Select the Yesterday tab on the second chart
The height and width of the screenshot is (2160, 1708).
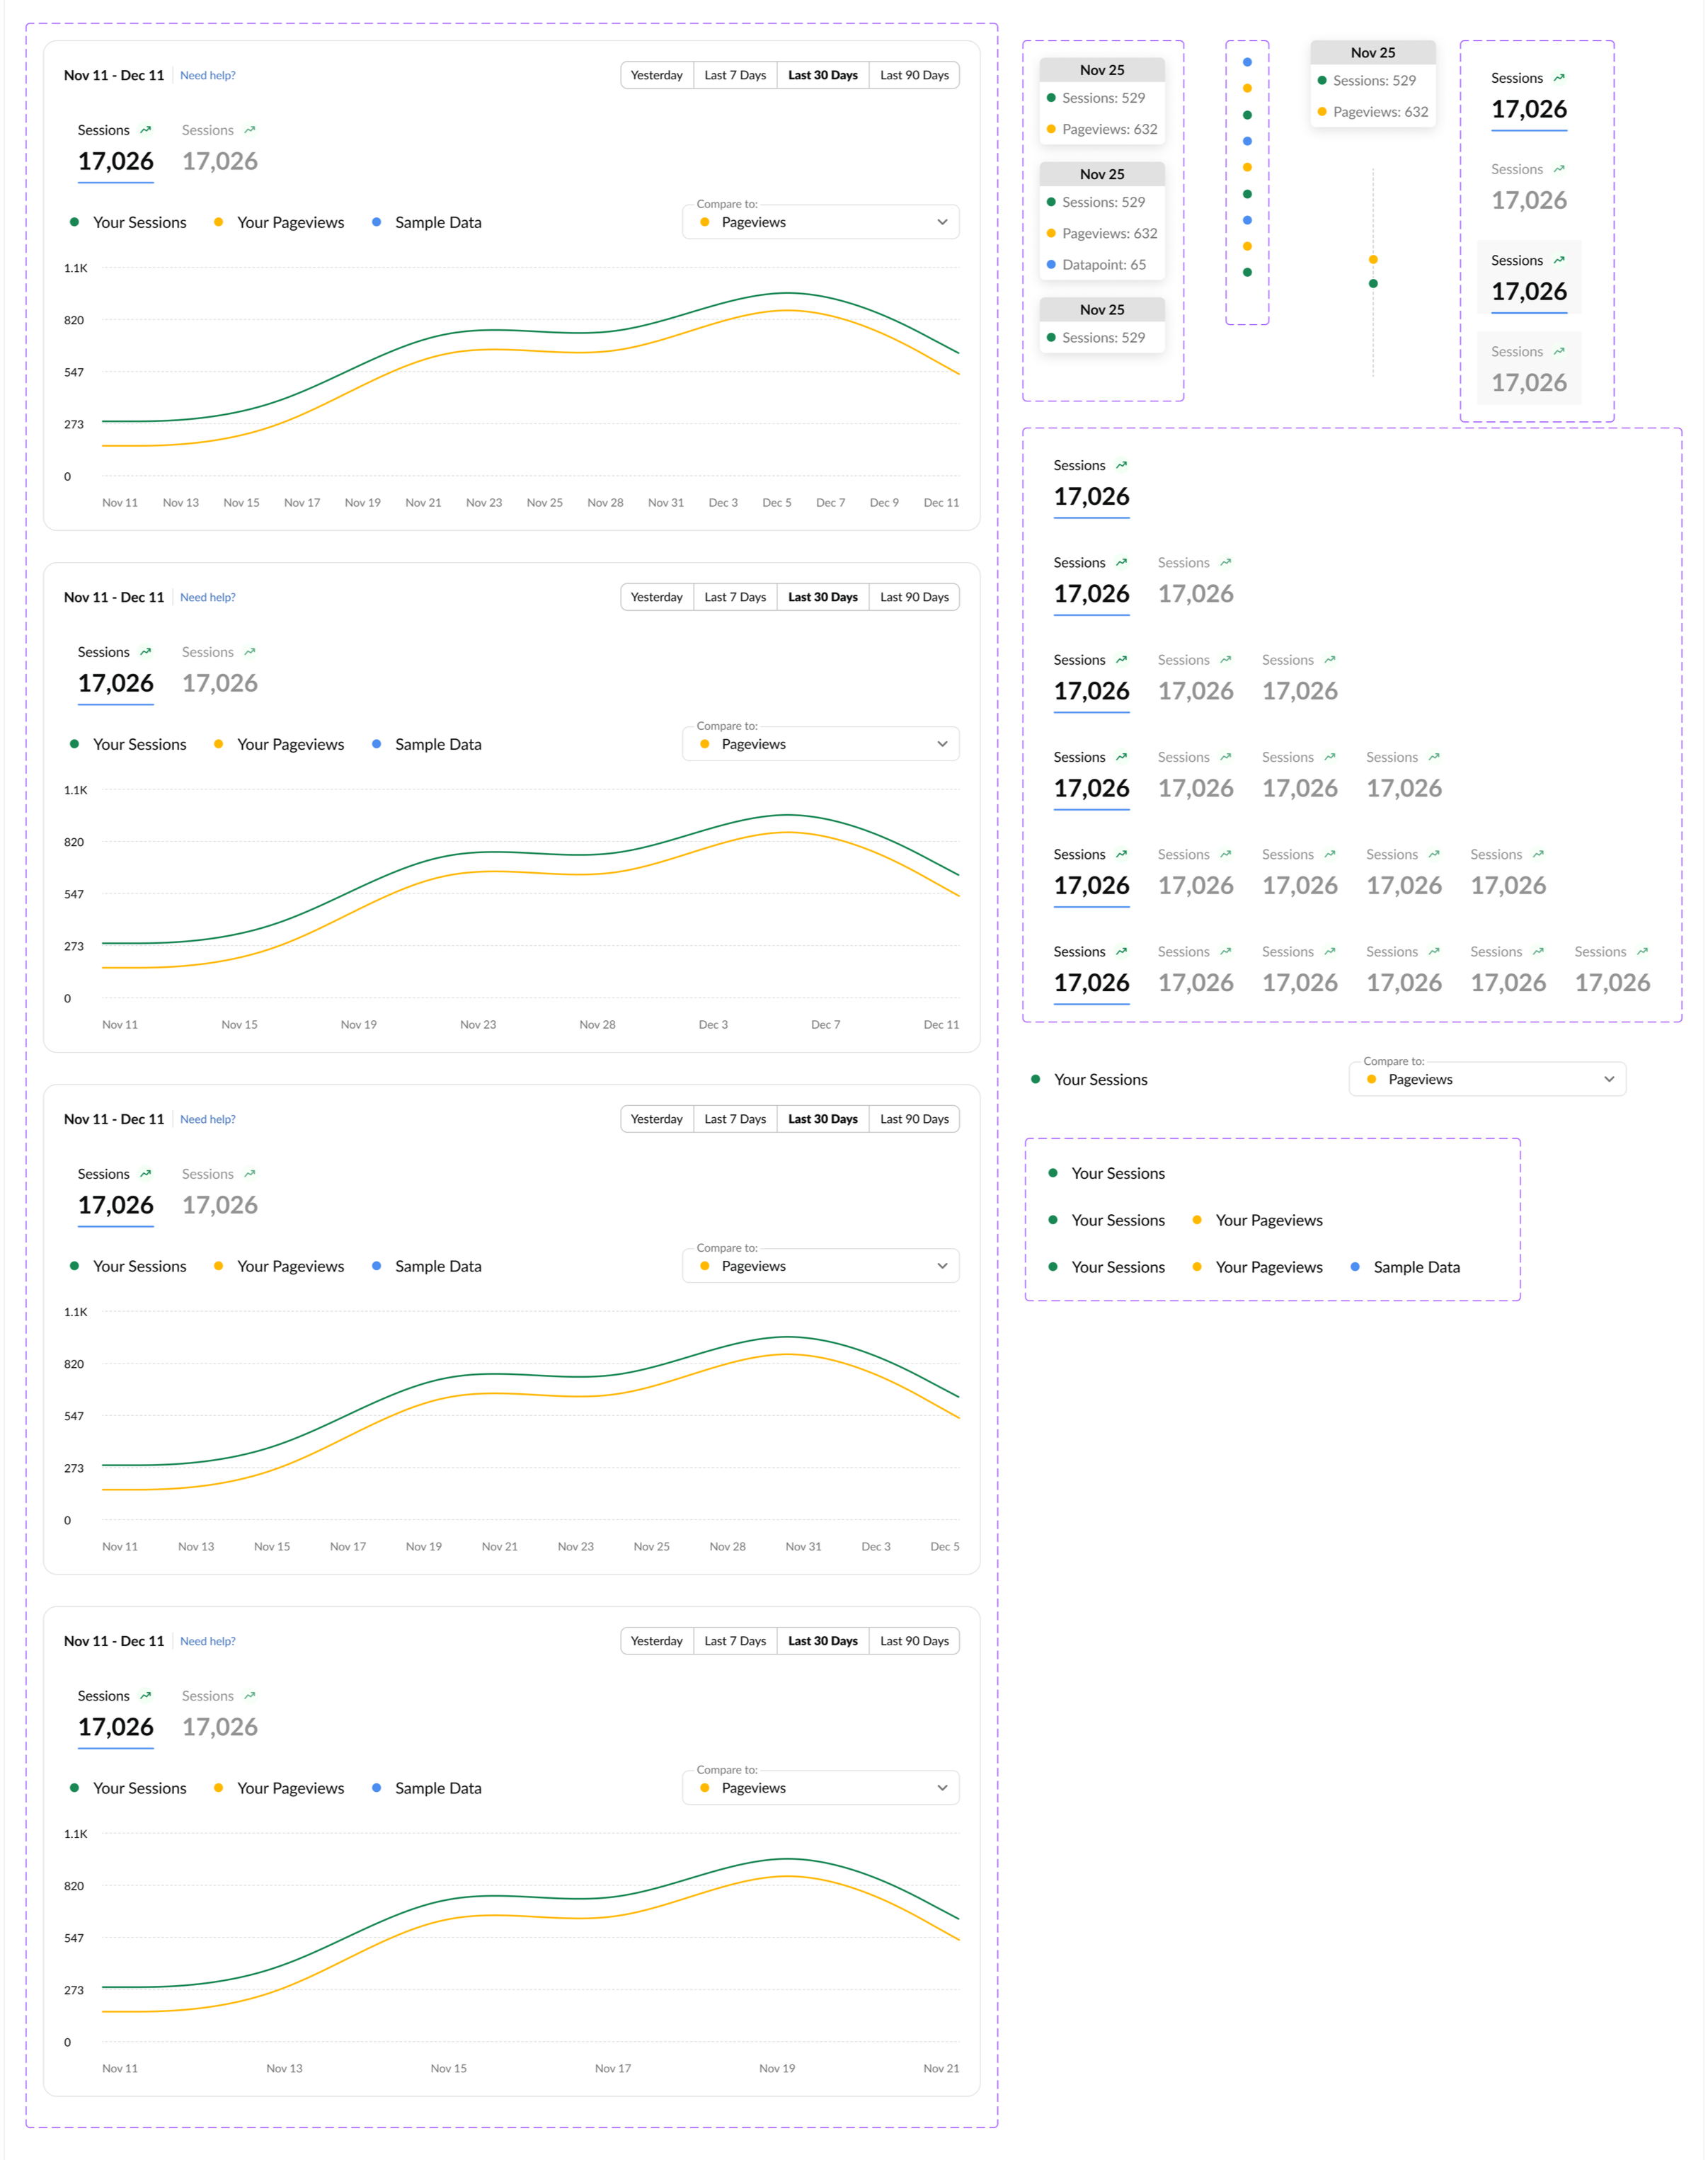656,597
